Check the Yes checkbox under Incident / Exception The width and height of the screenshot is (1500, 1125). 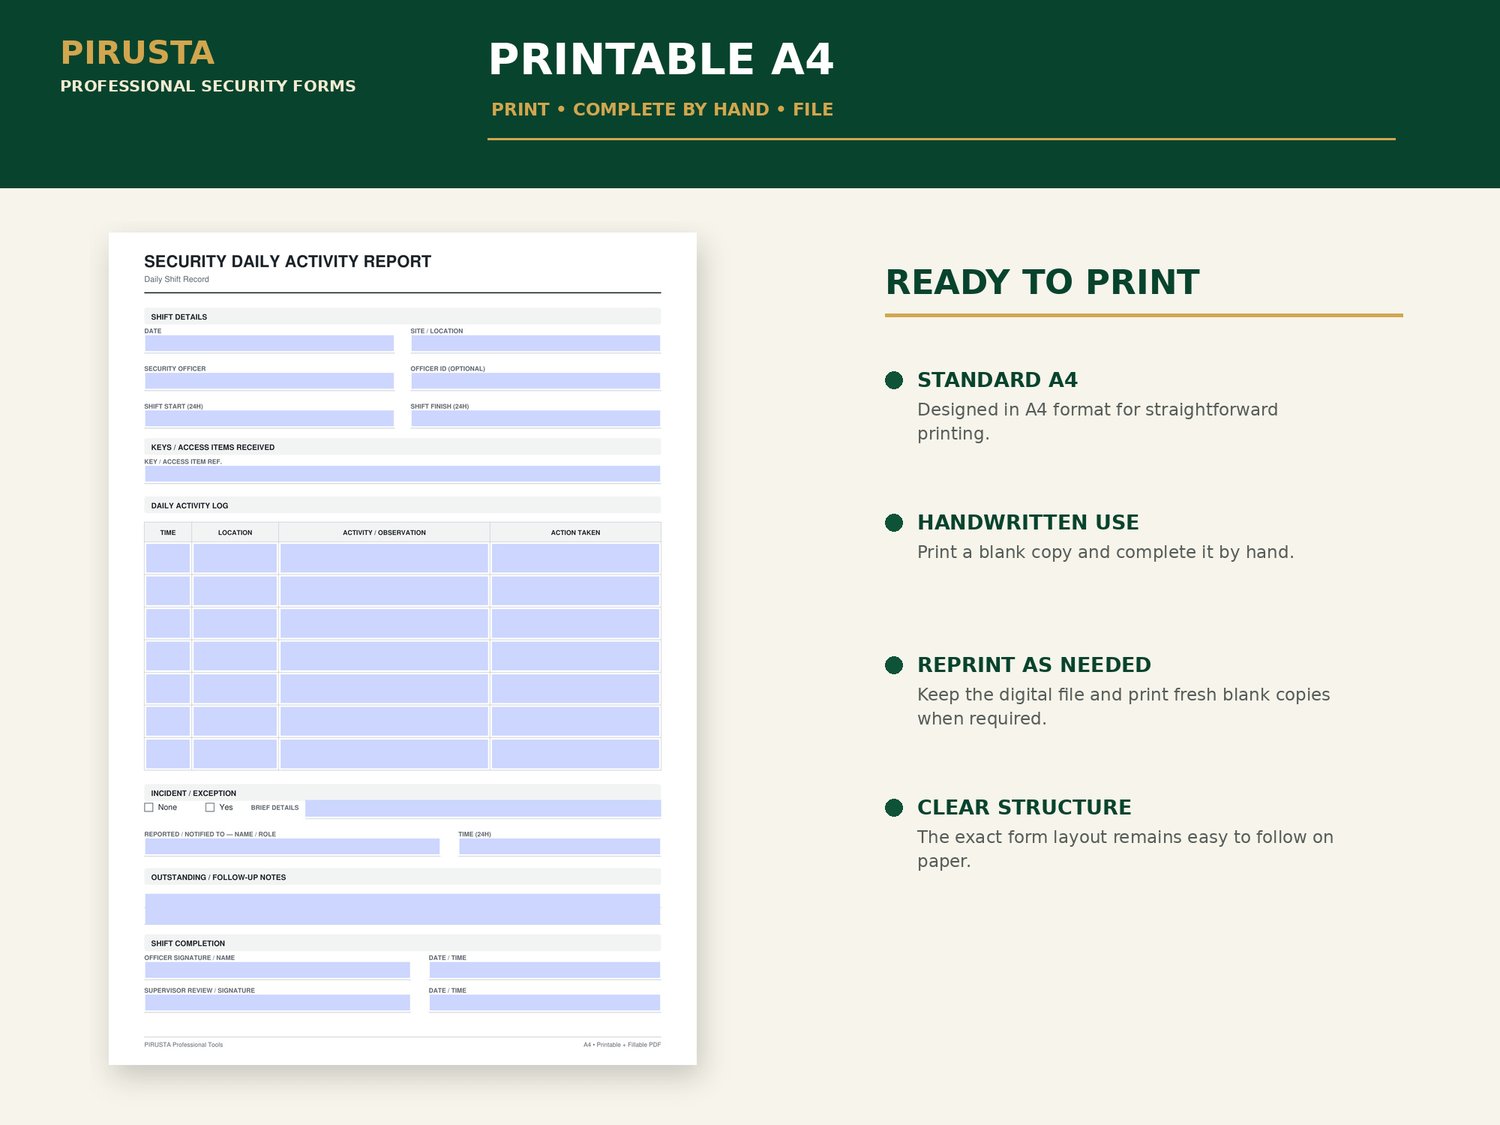pyautogui.click(x=210, y=807)
